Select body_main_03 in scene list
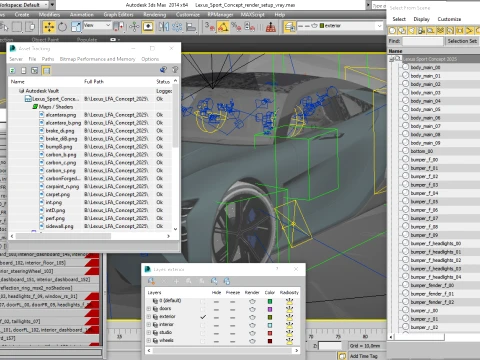 pos(425,93)
